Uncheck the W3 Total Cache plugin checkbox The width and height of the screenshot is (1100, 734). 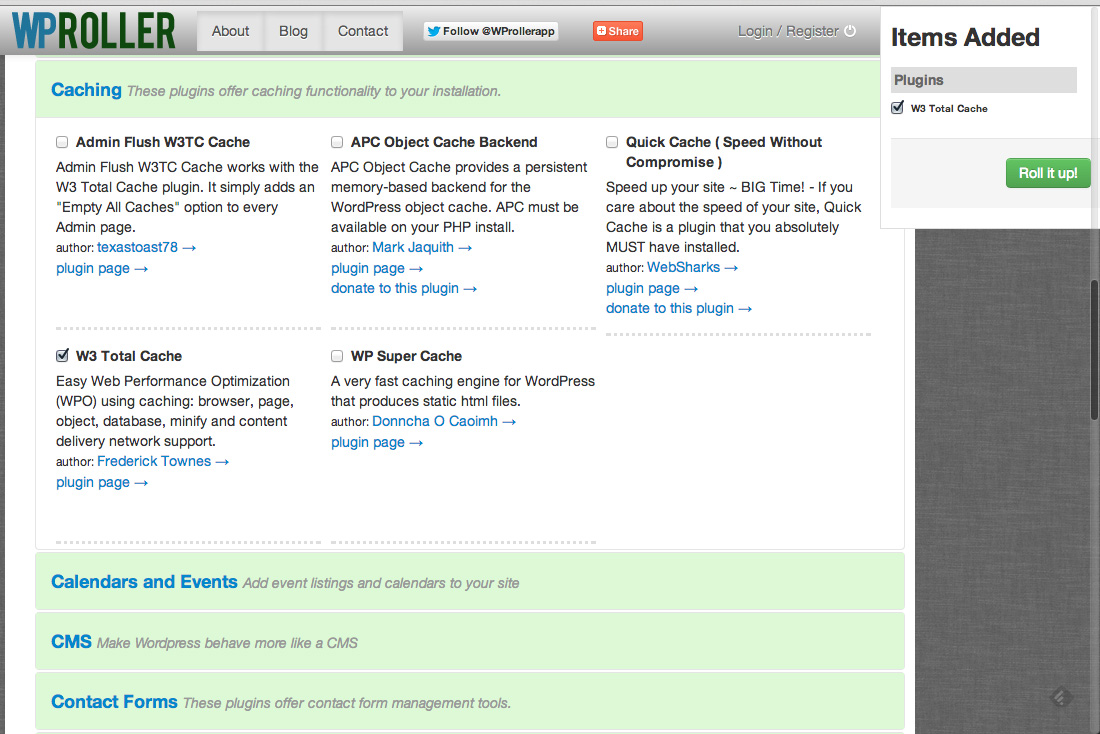click(62, 356)
